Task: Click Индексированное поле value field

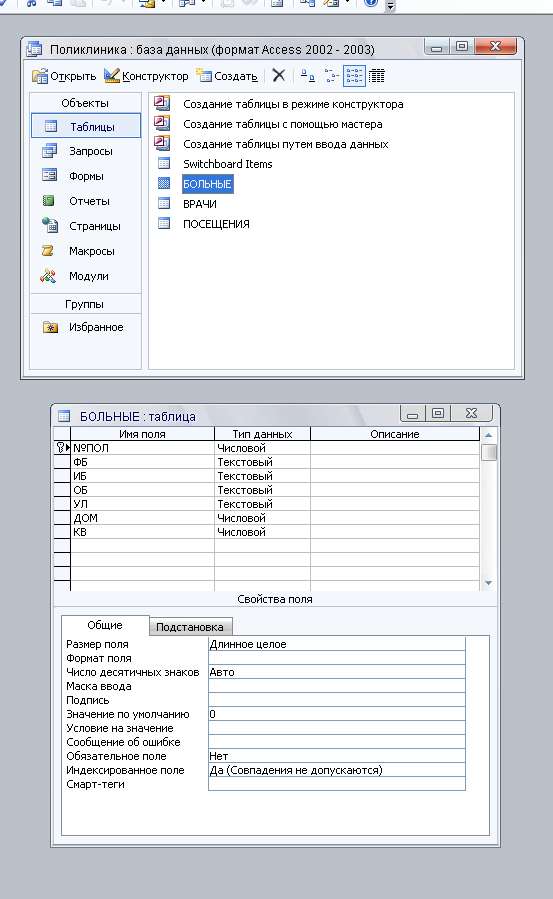Action: pyautogui.click(x=336, y=770)
